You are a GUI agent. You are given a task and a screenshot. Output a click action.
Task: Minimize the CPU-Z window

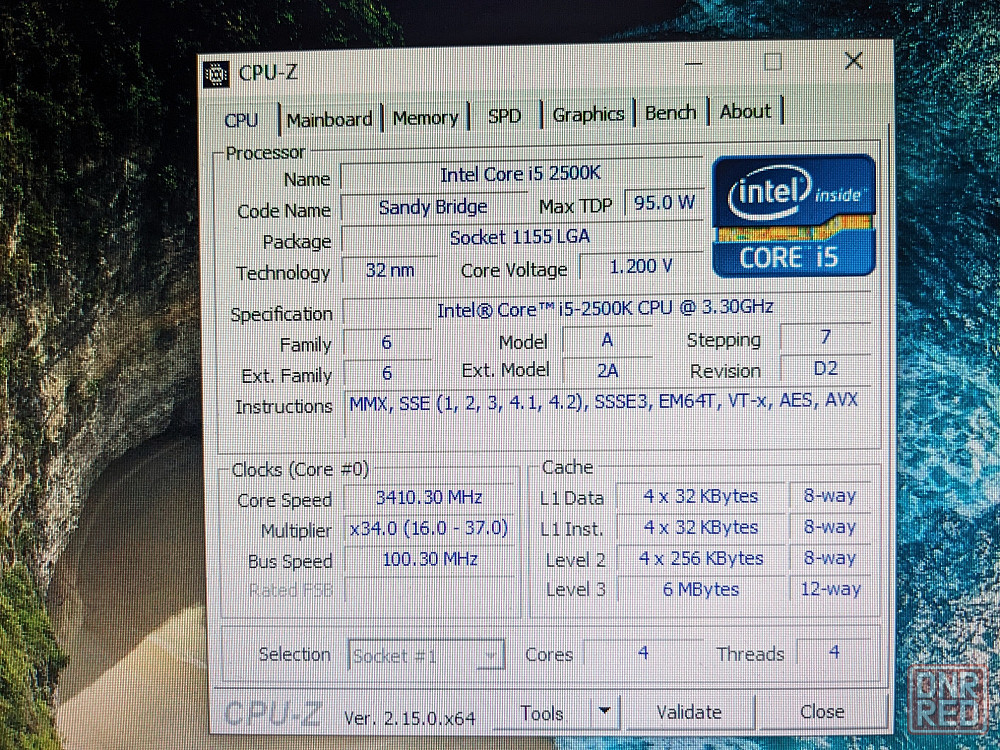pyautogui.click(x=693, y=64)
